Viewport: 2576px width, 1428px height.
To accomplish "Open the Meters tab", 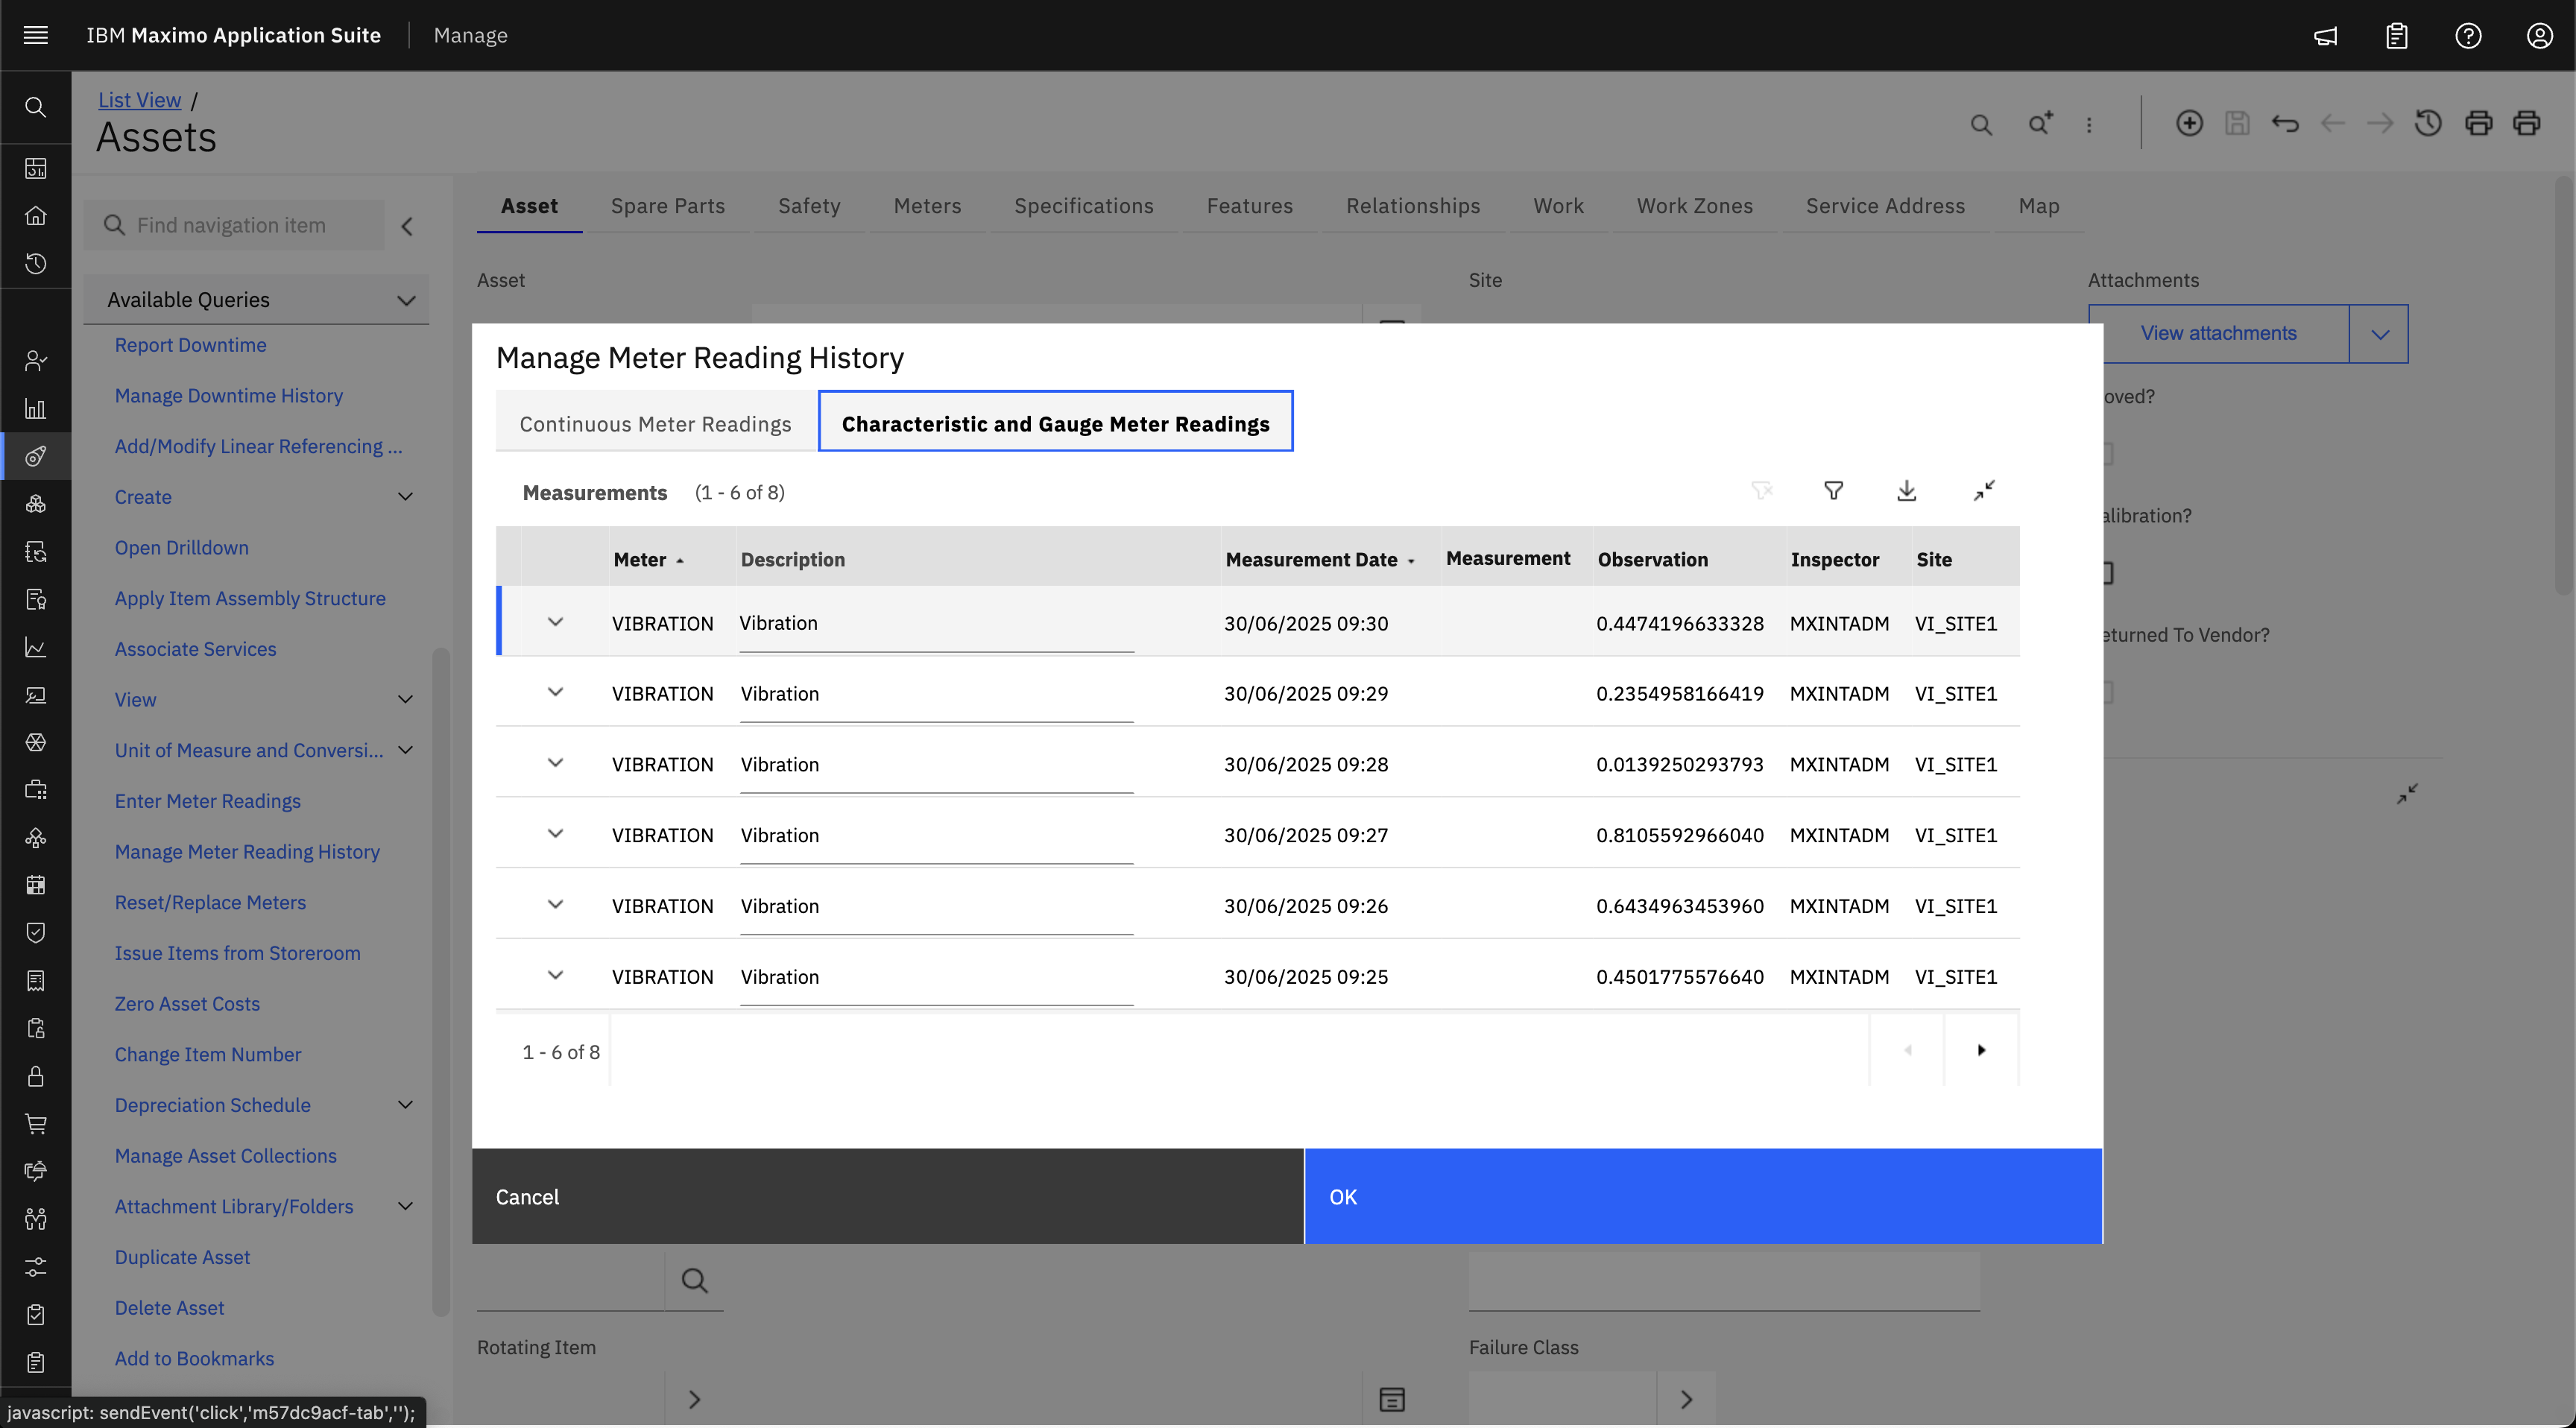I will click(927, 206).
